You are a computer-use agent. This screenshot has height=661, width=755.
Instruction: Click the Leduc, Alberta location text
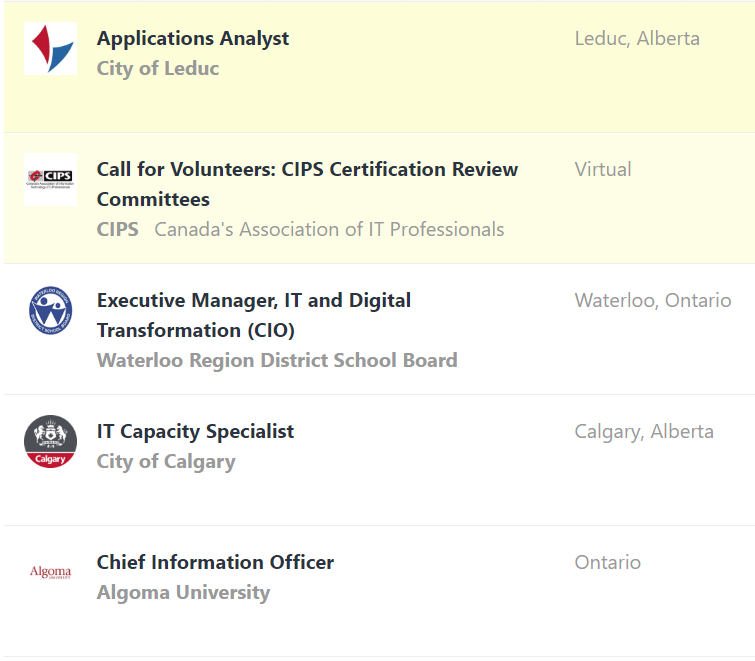click(637, 39)
